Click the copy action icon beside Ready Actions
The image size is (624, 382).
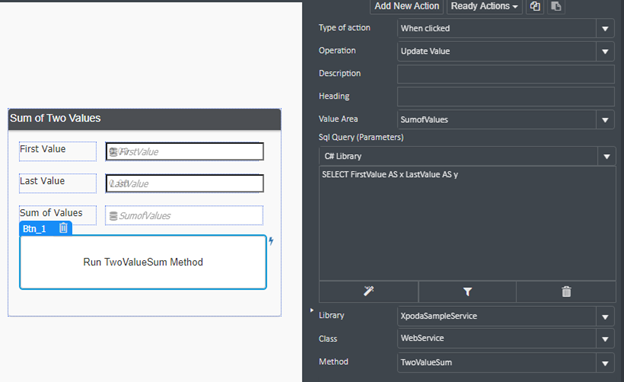(535, 6)
